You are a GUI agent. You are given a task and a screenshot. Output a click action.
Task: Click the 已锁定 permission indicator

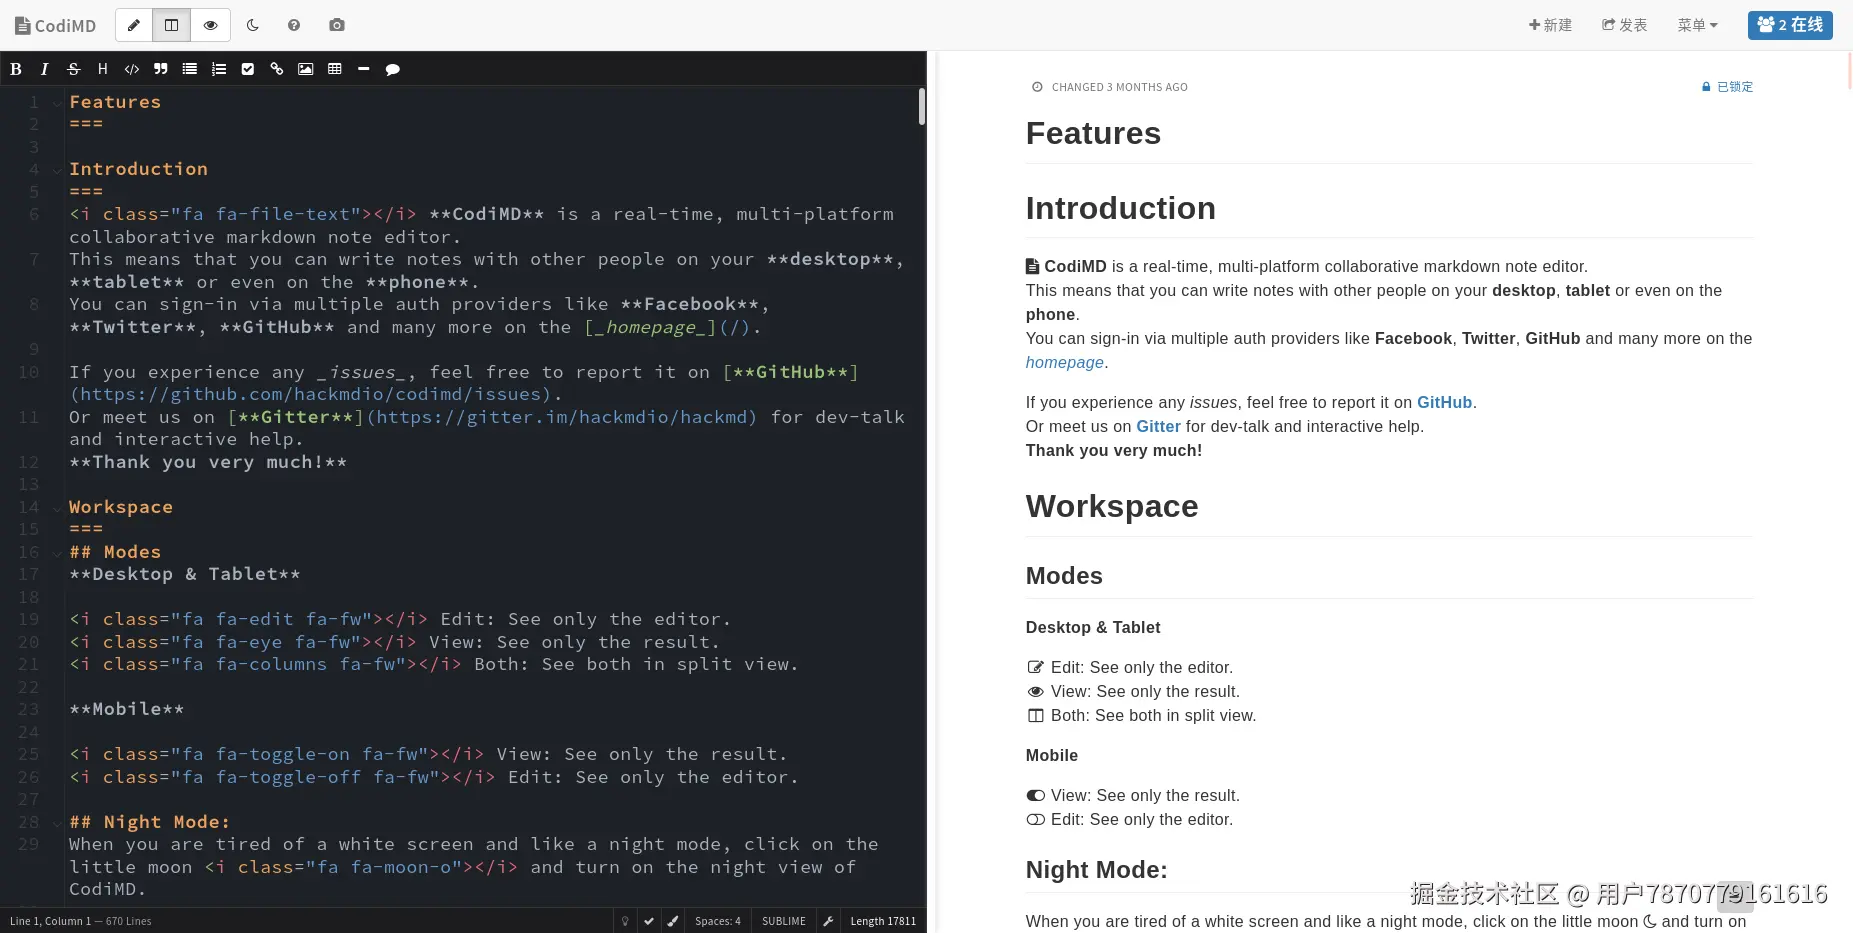pyautogui.click(x=1728, y=87)
